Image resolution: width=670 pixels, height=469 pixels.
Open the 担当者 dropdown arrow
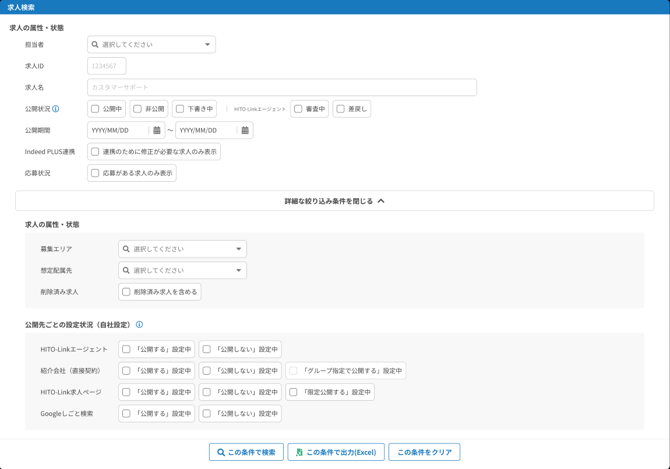[x=208, y=44]
